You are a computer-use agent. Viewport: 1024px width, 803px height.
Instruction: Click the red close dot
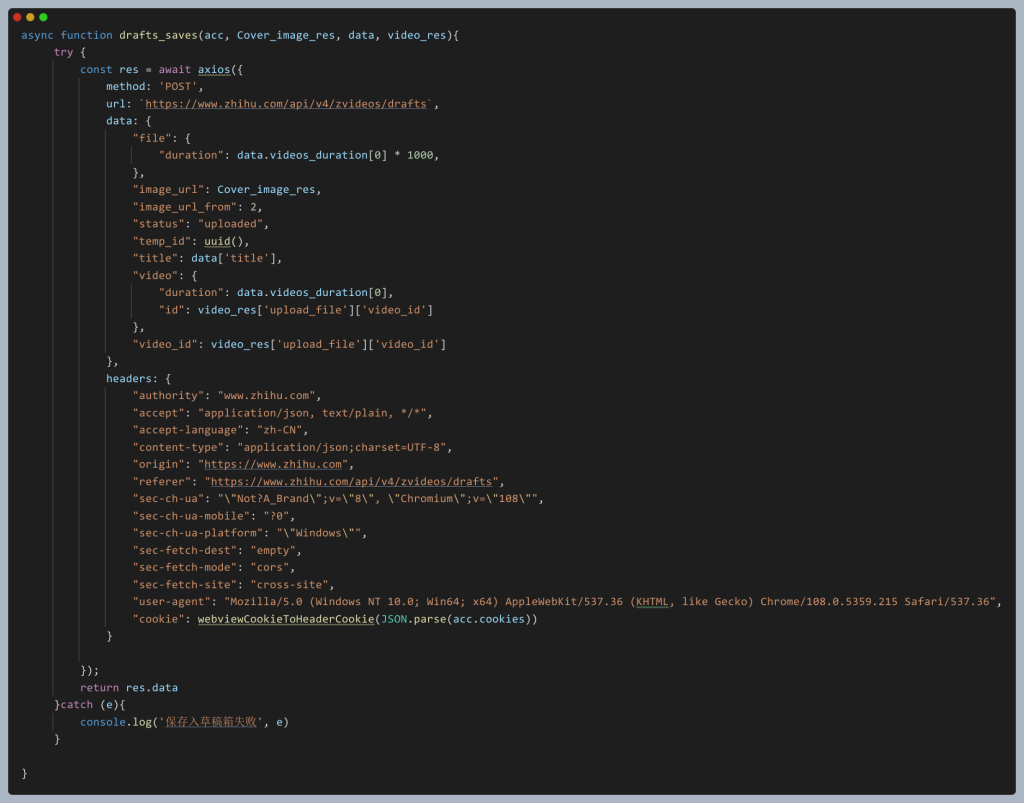(17, 17)
